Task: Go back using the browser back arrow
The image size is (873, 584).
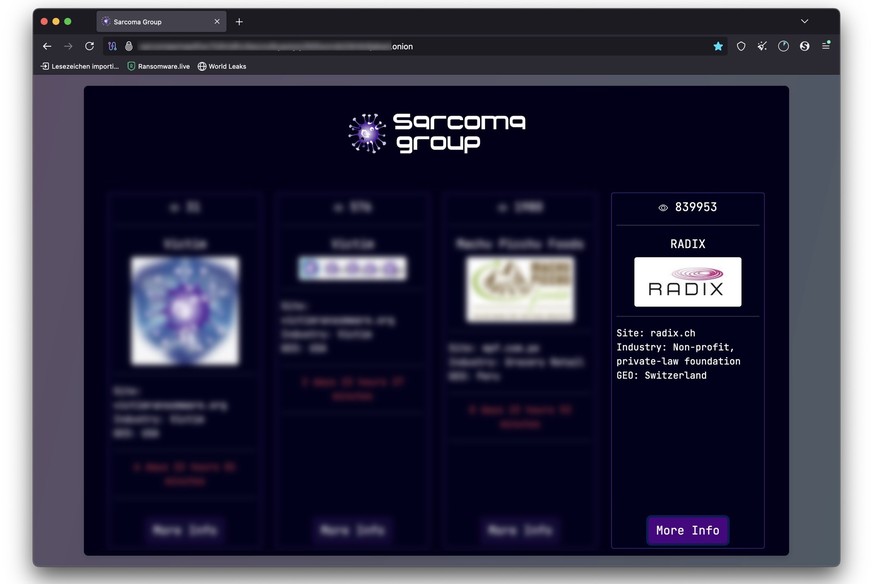Action: tap(47, 46)
